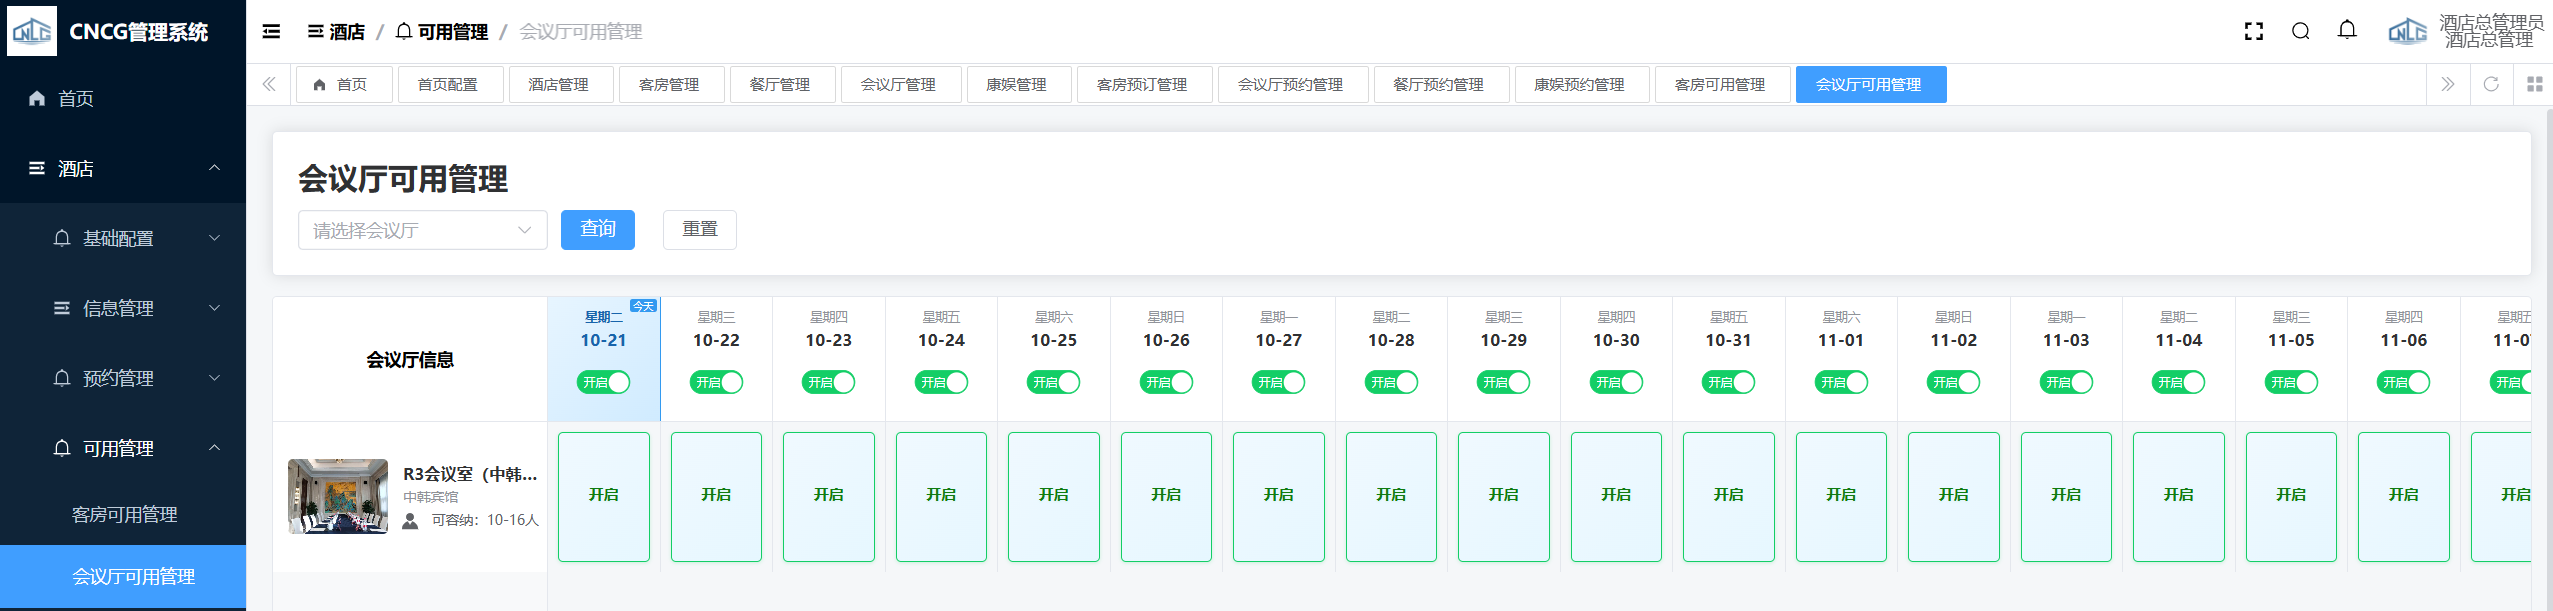The width and height of the screenshot is (2553, 611).
Task: Open search using magnifier icon
Action: (2300, 32)
